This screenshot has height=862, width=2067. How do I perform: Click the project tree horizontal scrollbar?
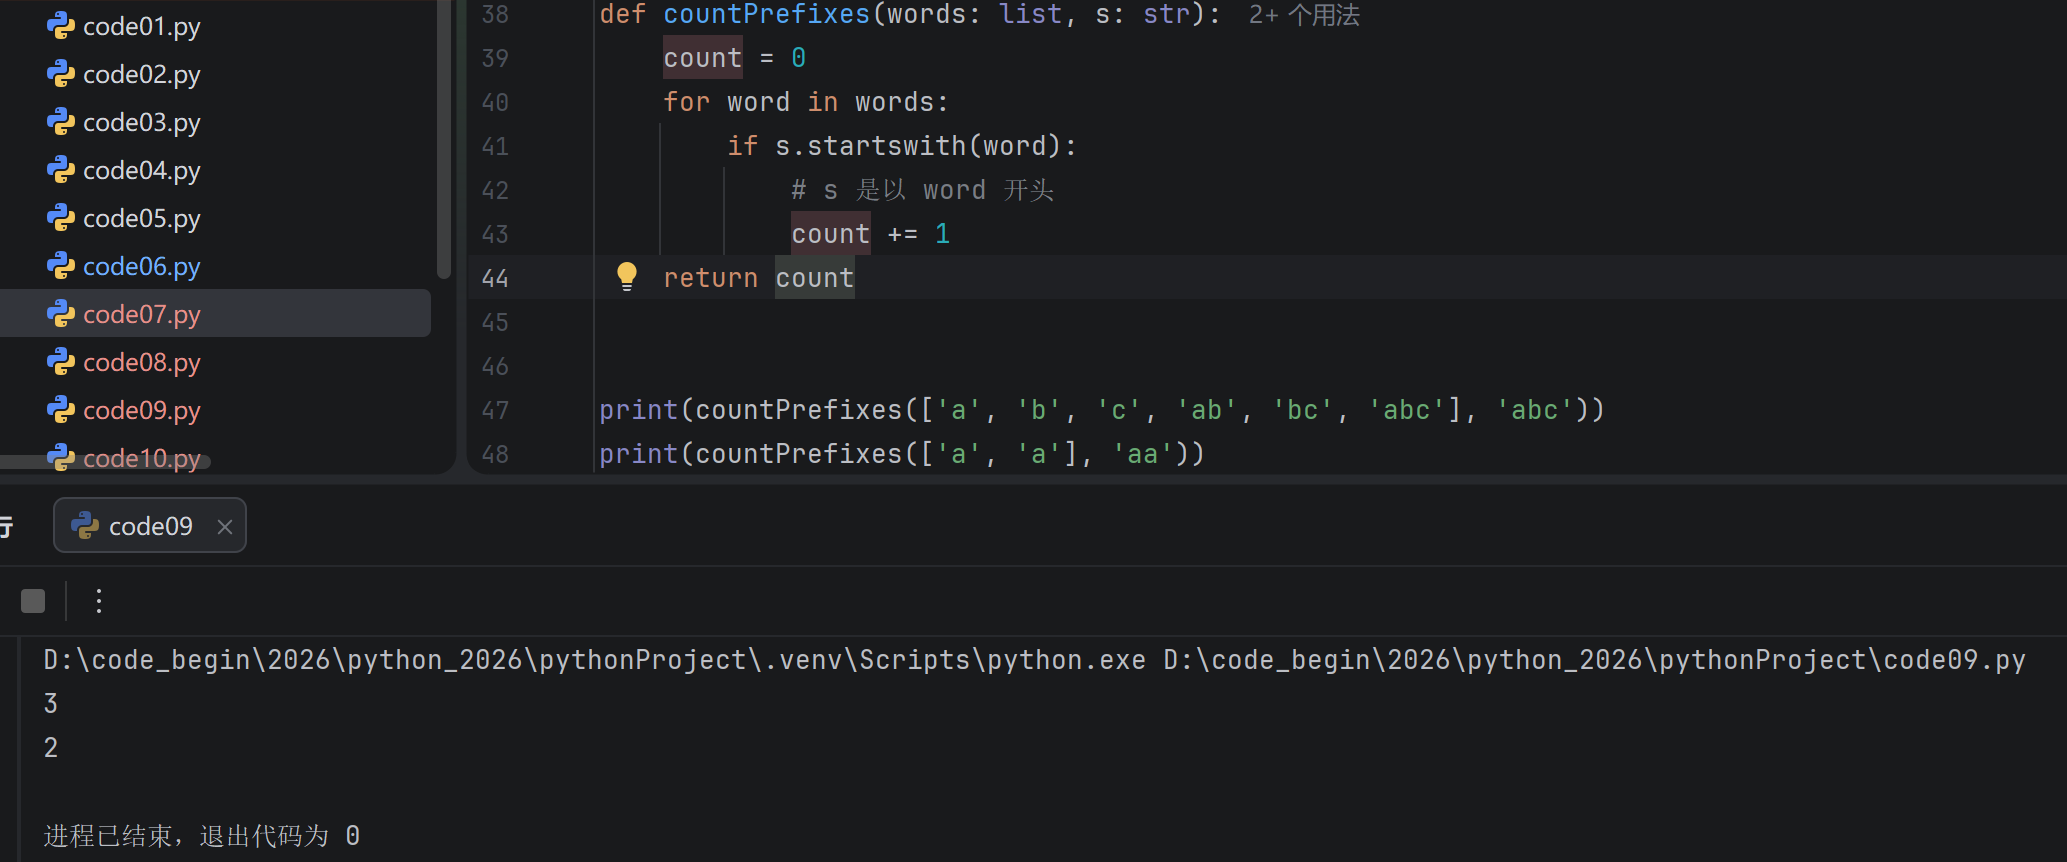[105, 462]
